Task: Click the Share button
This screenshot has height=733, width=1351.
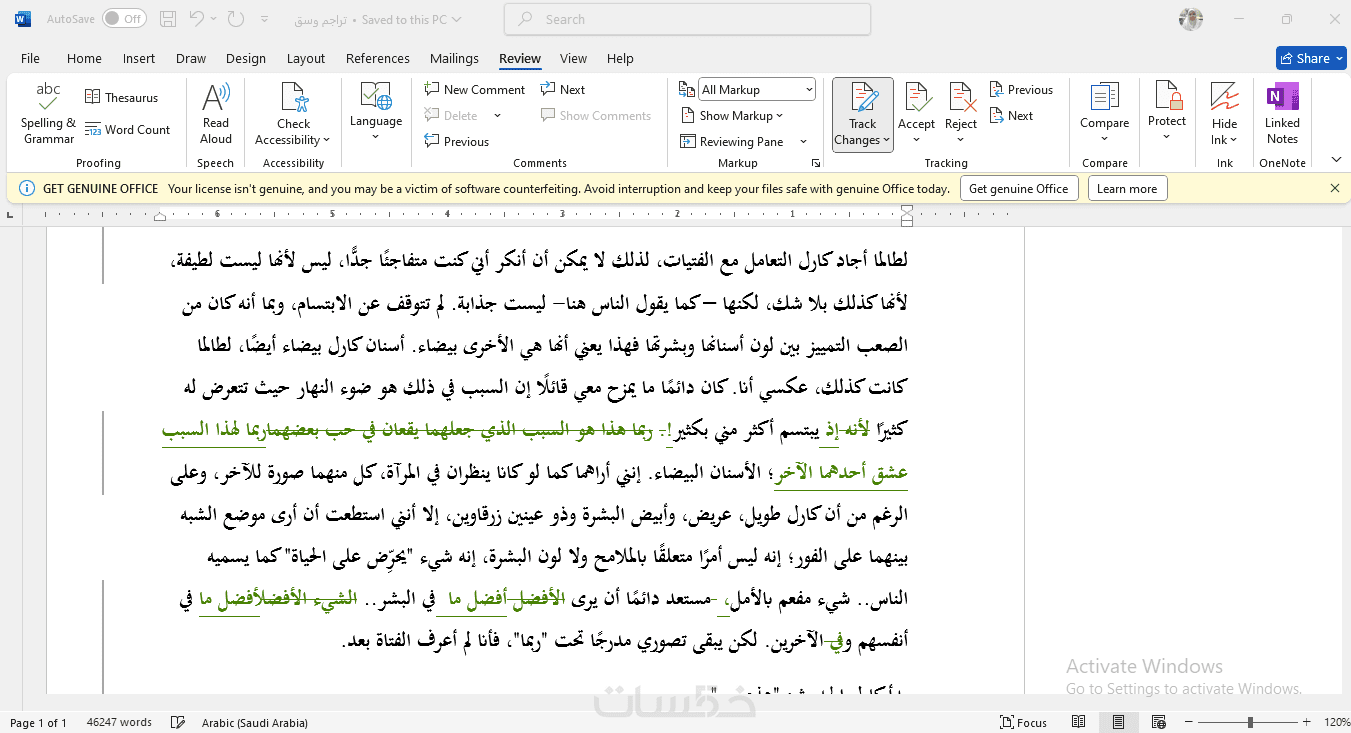Action: click(1311, 58)
